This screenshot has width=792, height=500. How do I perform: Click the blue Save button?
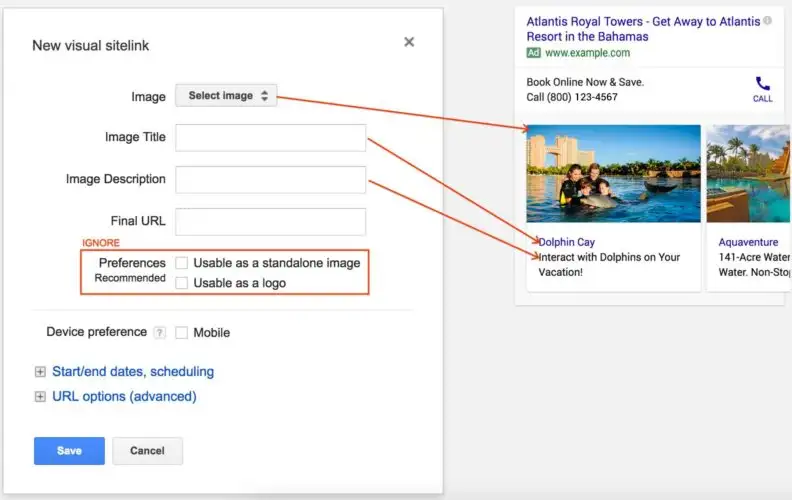point(69,451)
